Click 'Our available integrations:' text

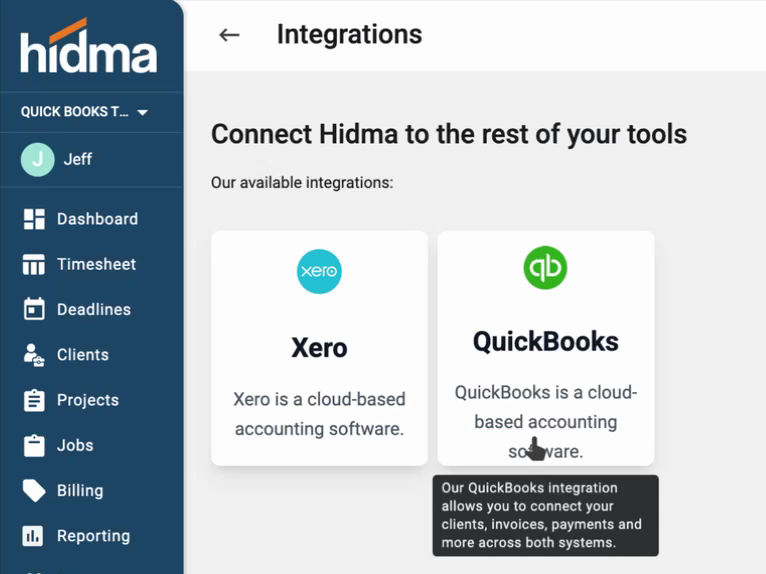pos(302,183)
